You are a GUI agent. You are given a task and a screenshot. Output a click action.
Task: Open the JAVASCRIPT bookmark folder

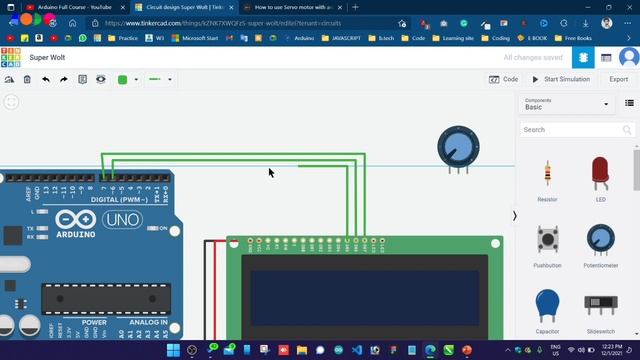click(x=341, y=38)
